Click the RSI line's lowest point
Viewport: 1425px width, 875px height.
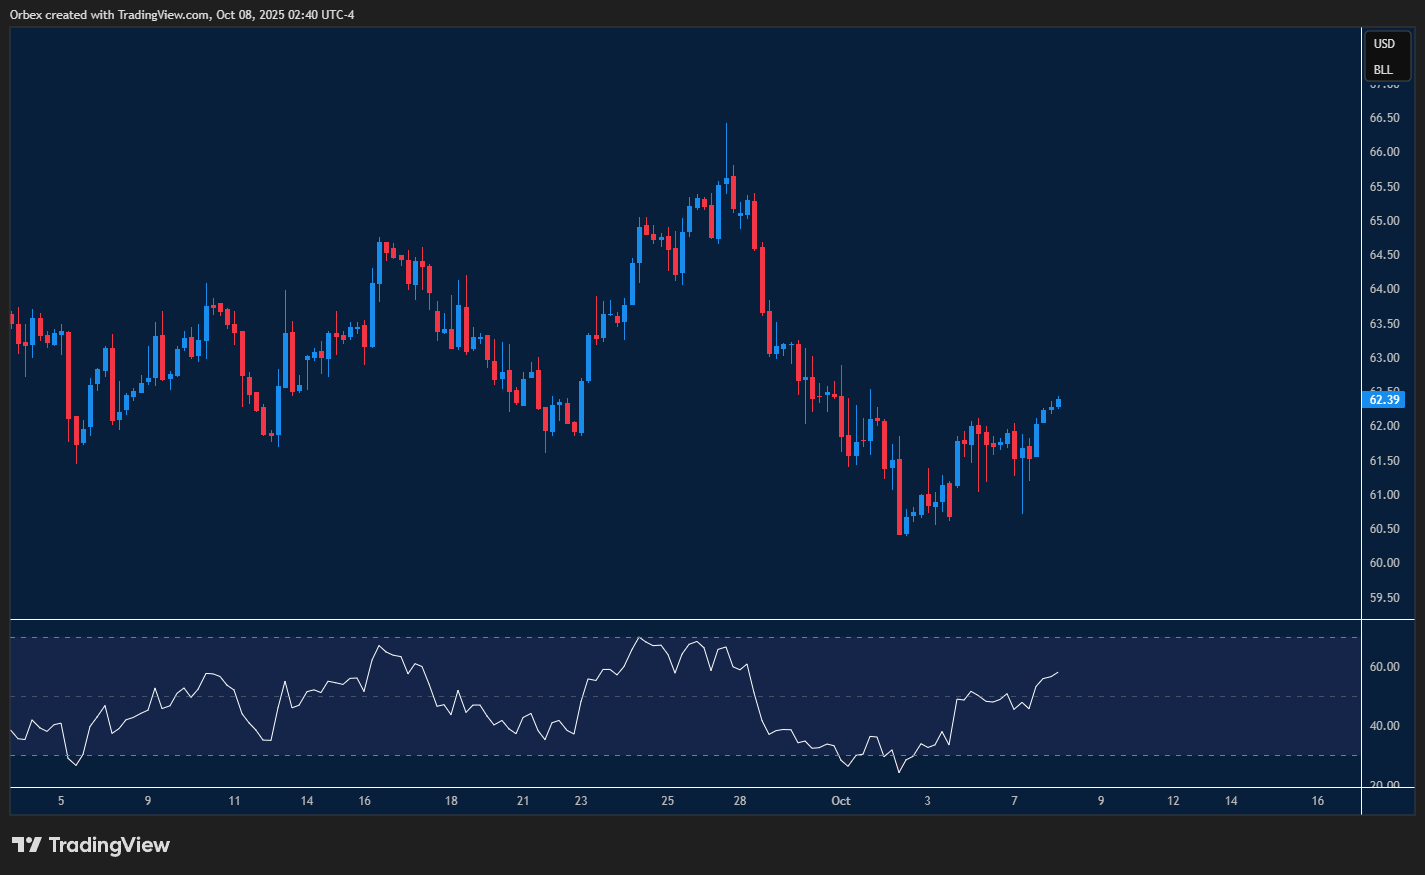[x=898, y=772]
